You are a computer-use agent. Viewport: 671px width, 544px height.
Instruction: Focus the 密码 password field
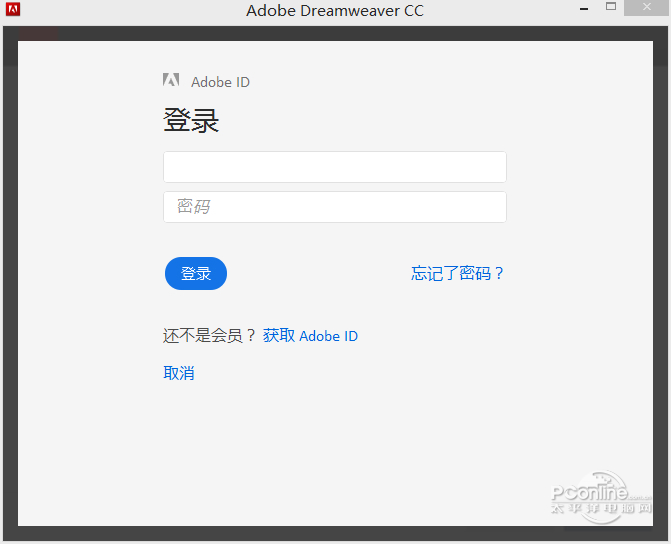[335, 207]
